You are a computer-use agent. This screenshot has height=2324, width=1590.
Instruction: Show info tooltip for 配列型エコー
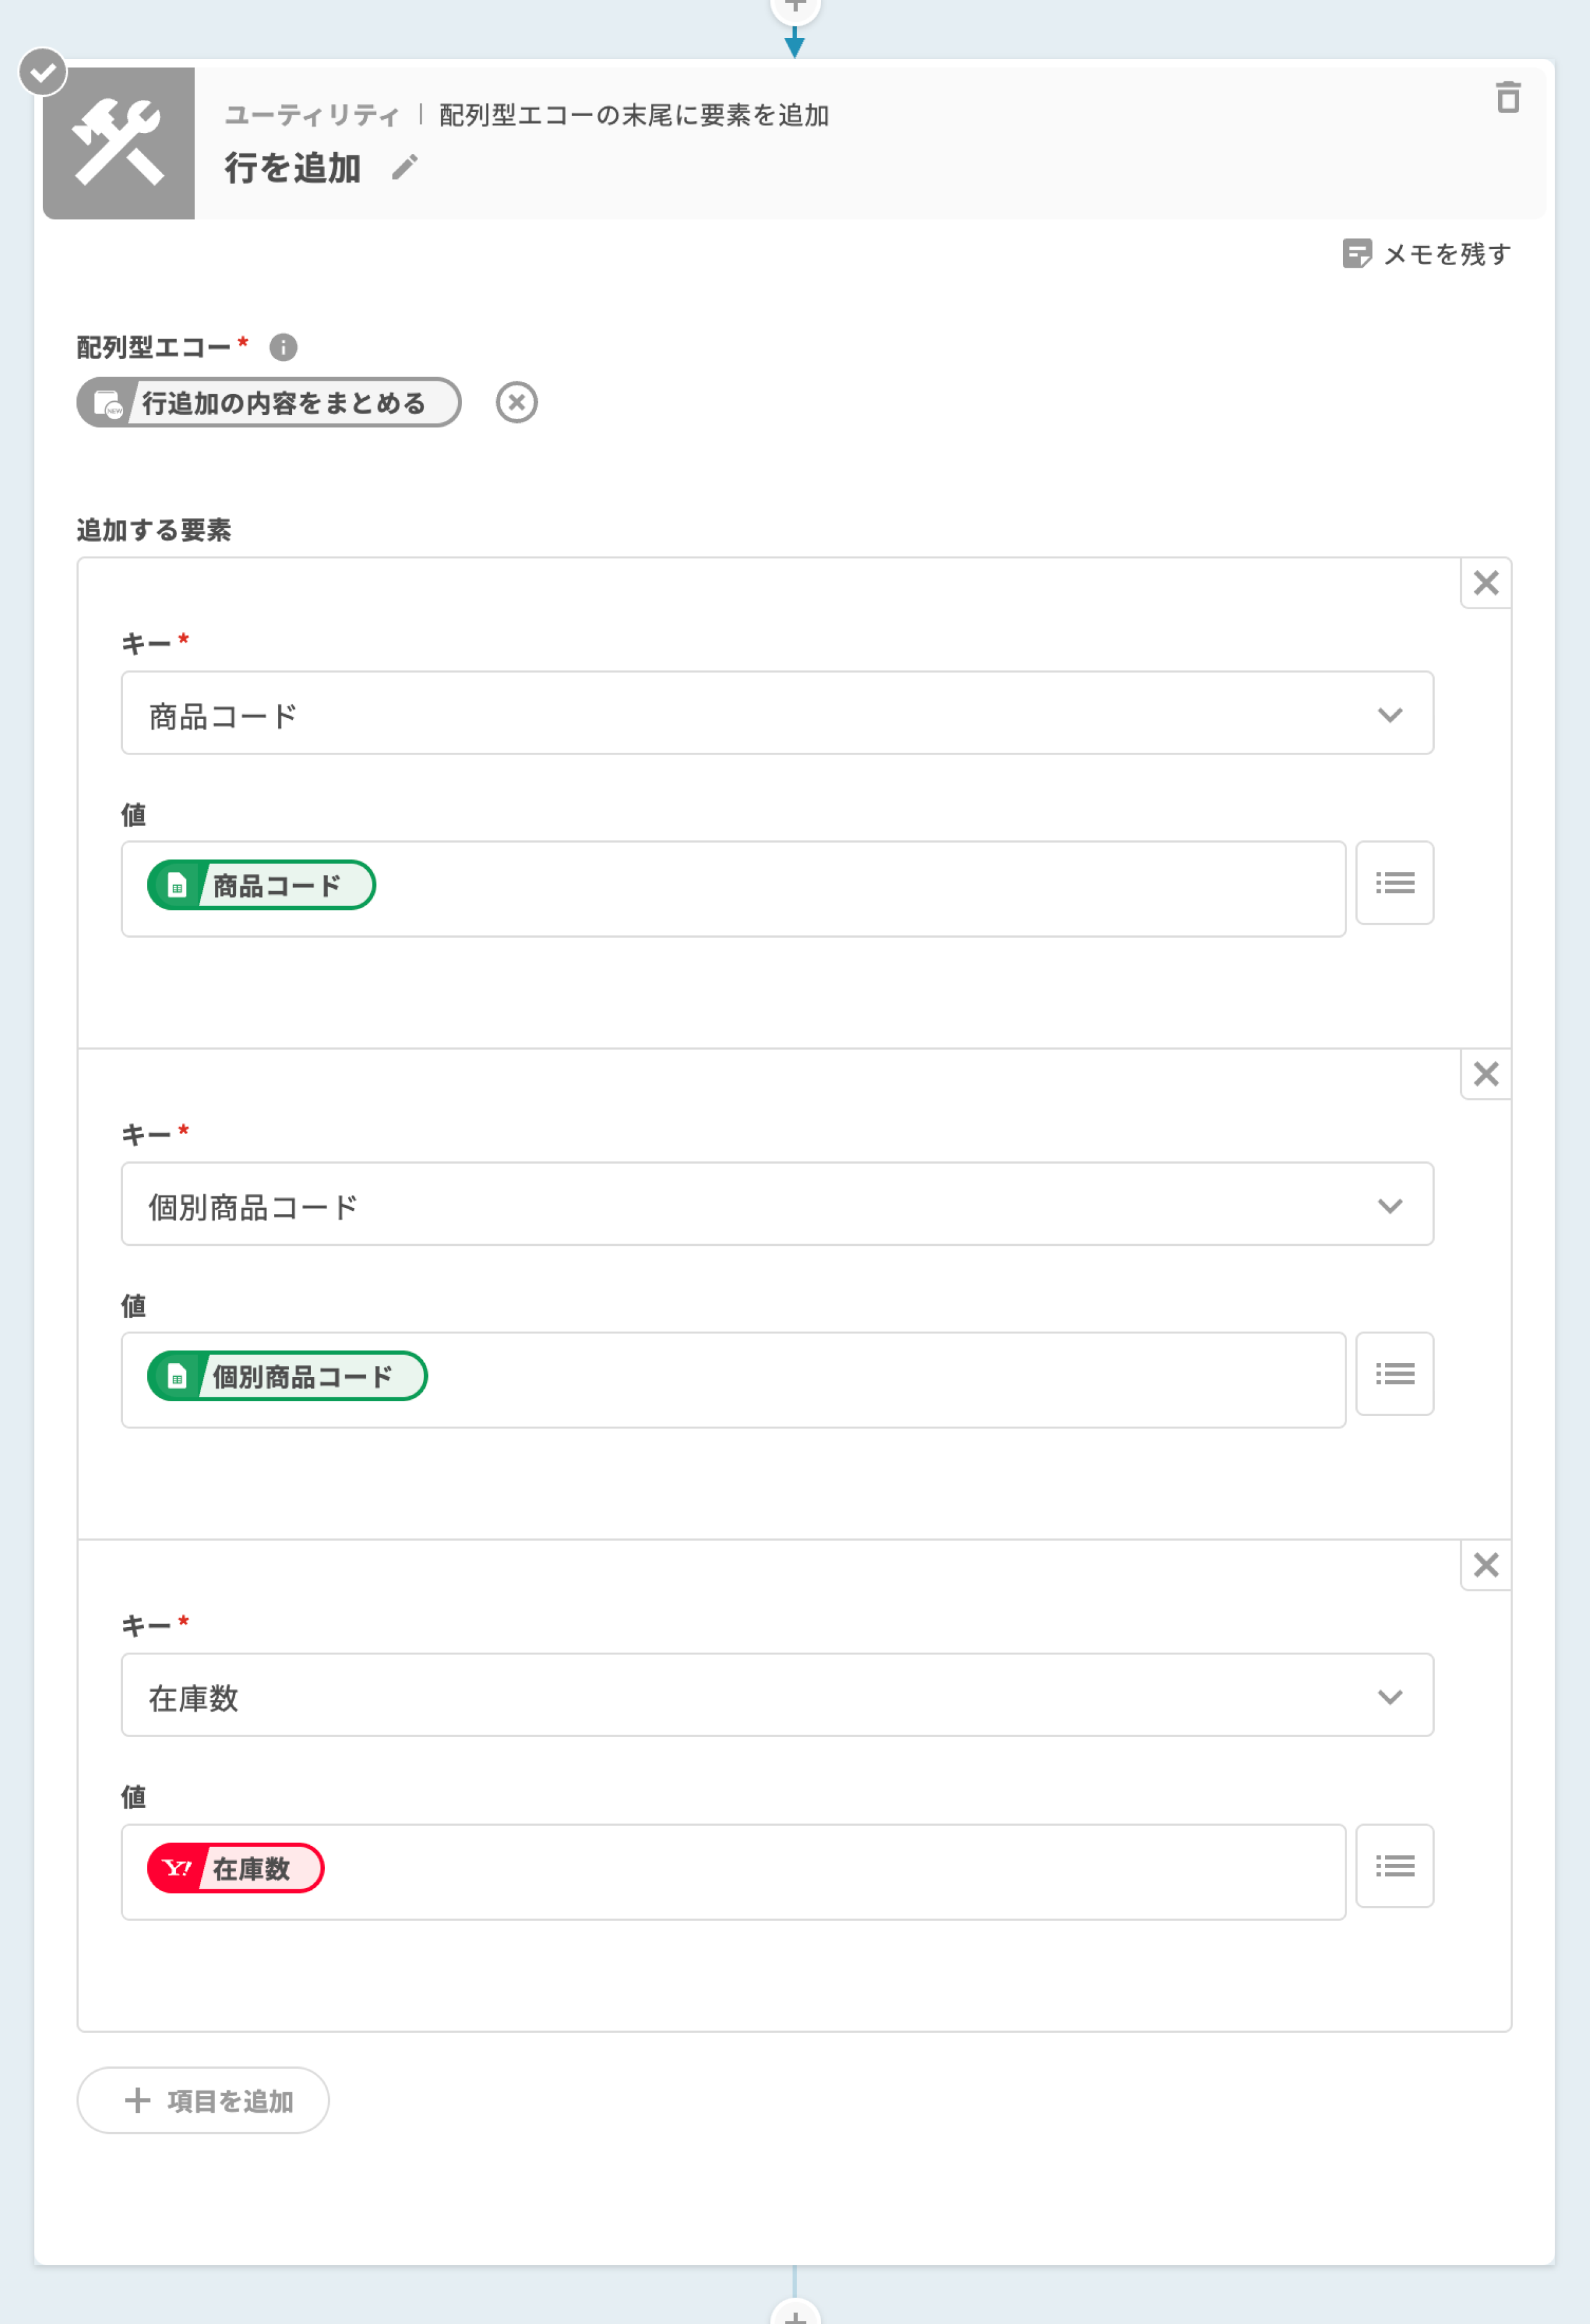pyautogui.click(x=283, y=347)
